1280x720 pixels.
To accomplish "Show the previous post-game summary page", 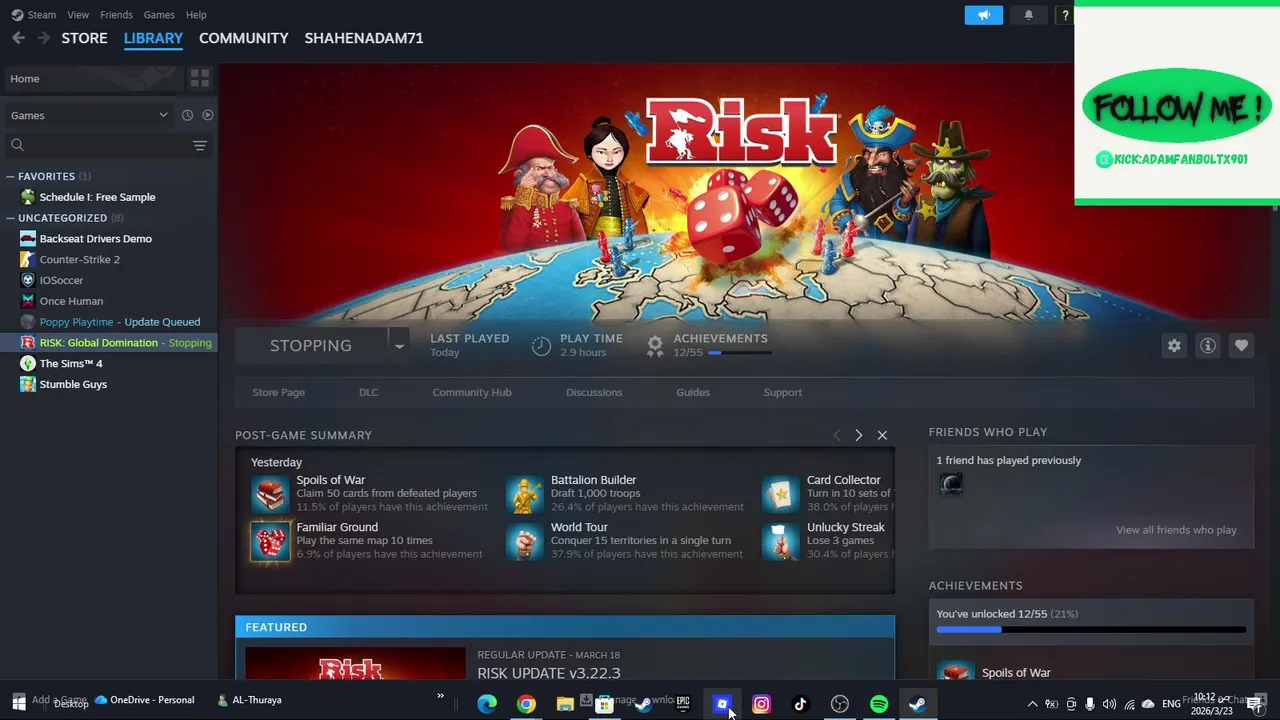I will click(x=837, y=435).
